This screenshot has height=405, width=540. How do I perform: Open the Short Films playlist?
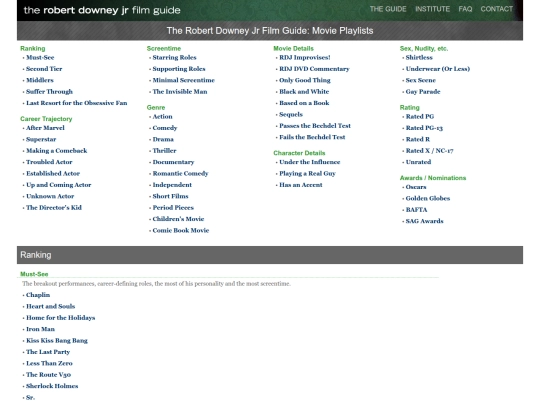pyautogui.click(x=170, y=196)
